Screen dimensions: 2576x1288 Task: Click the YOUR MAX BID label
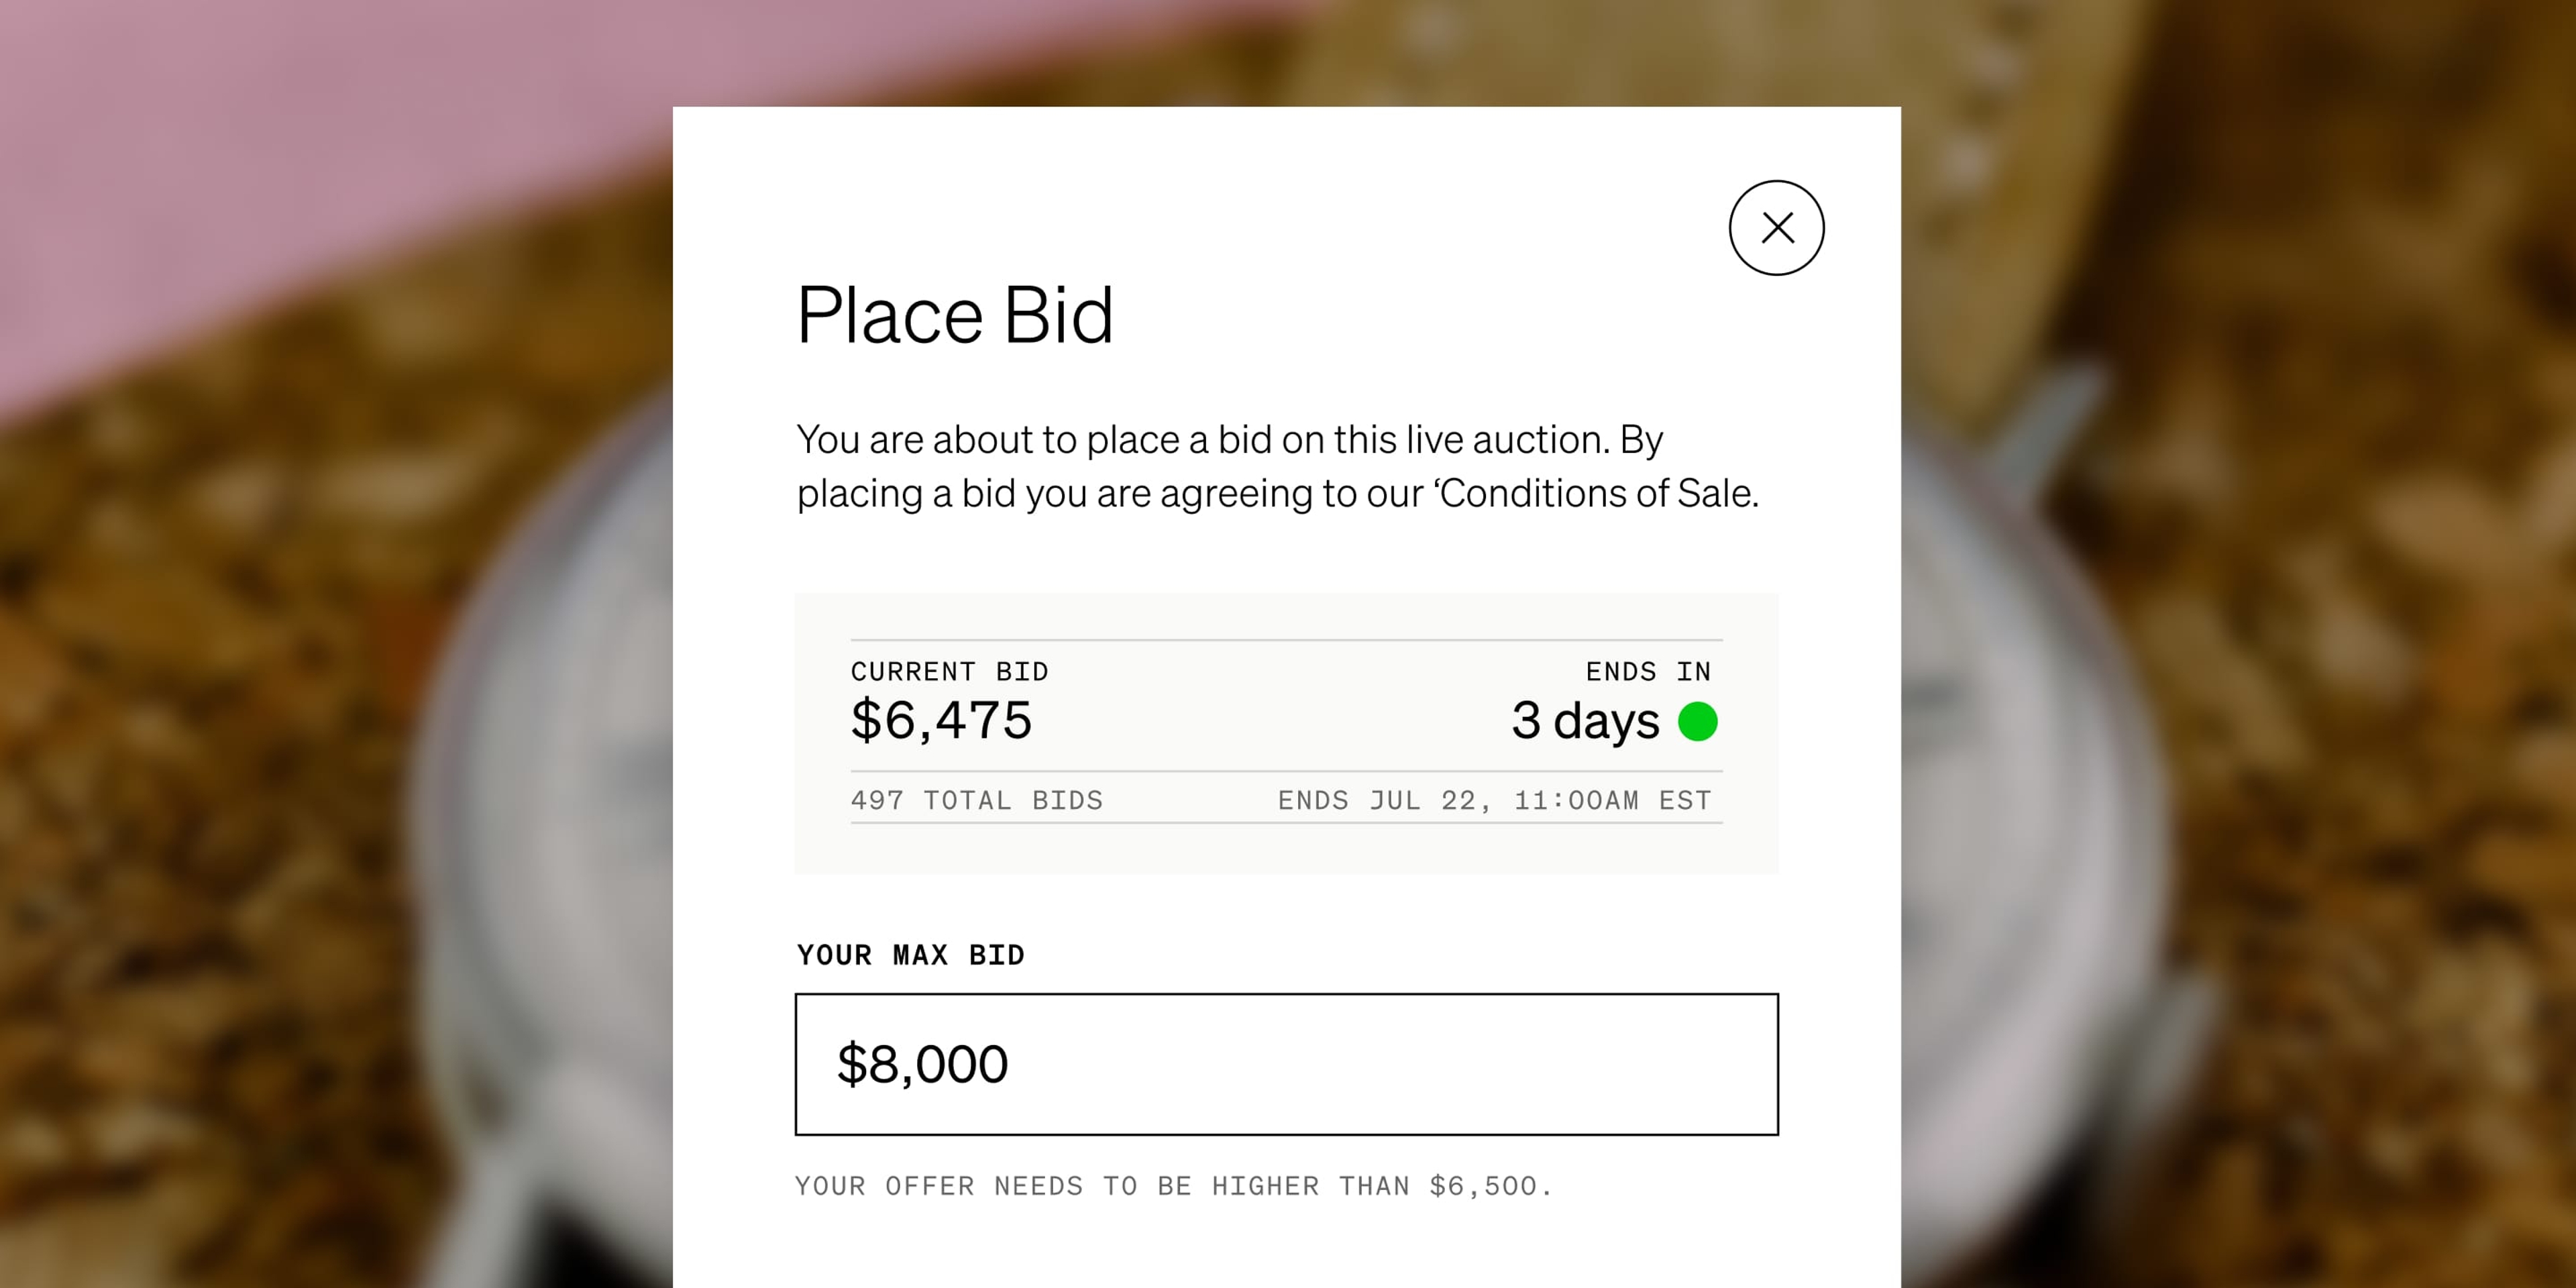[x=910, y=954]
